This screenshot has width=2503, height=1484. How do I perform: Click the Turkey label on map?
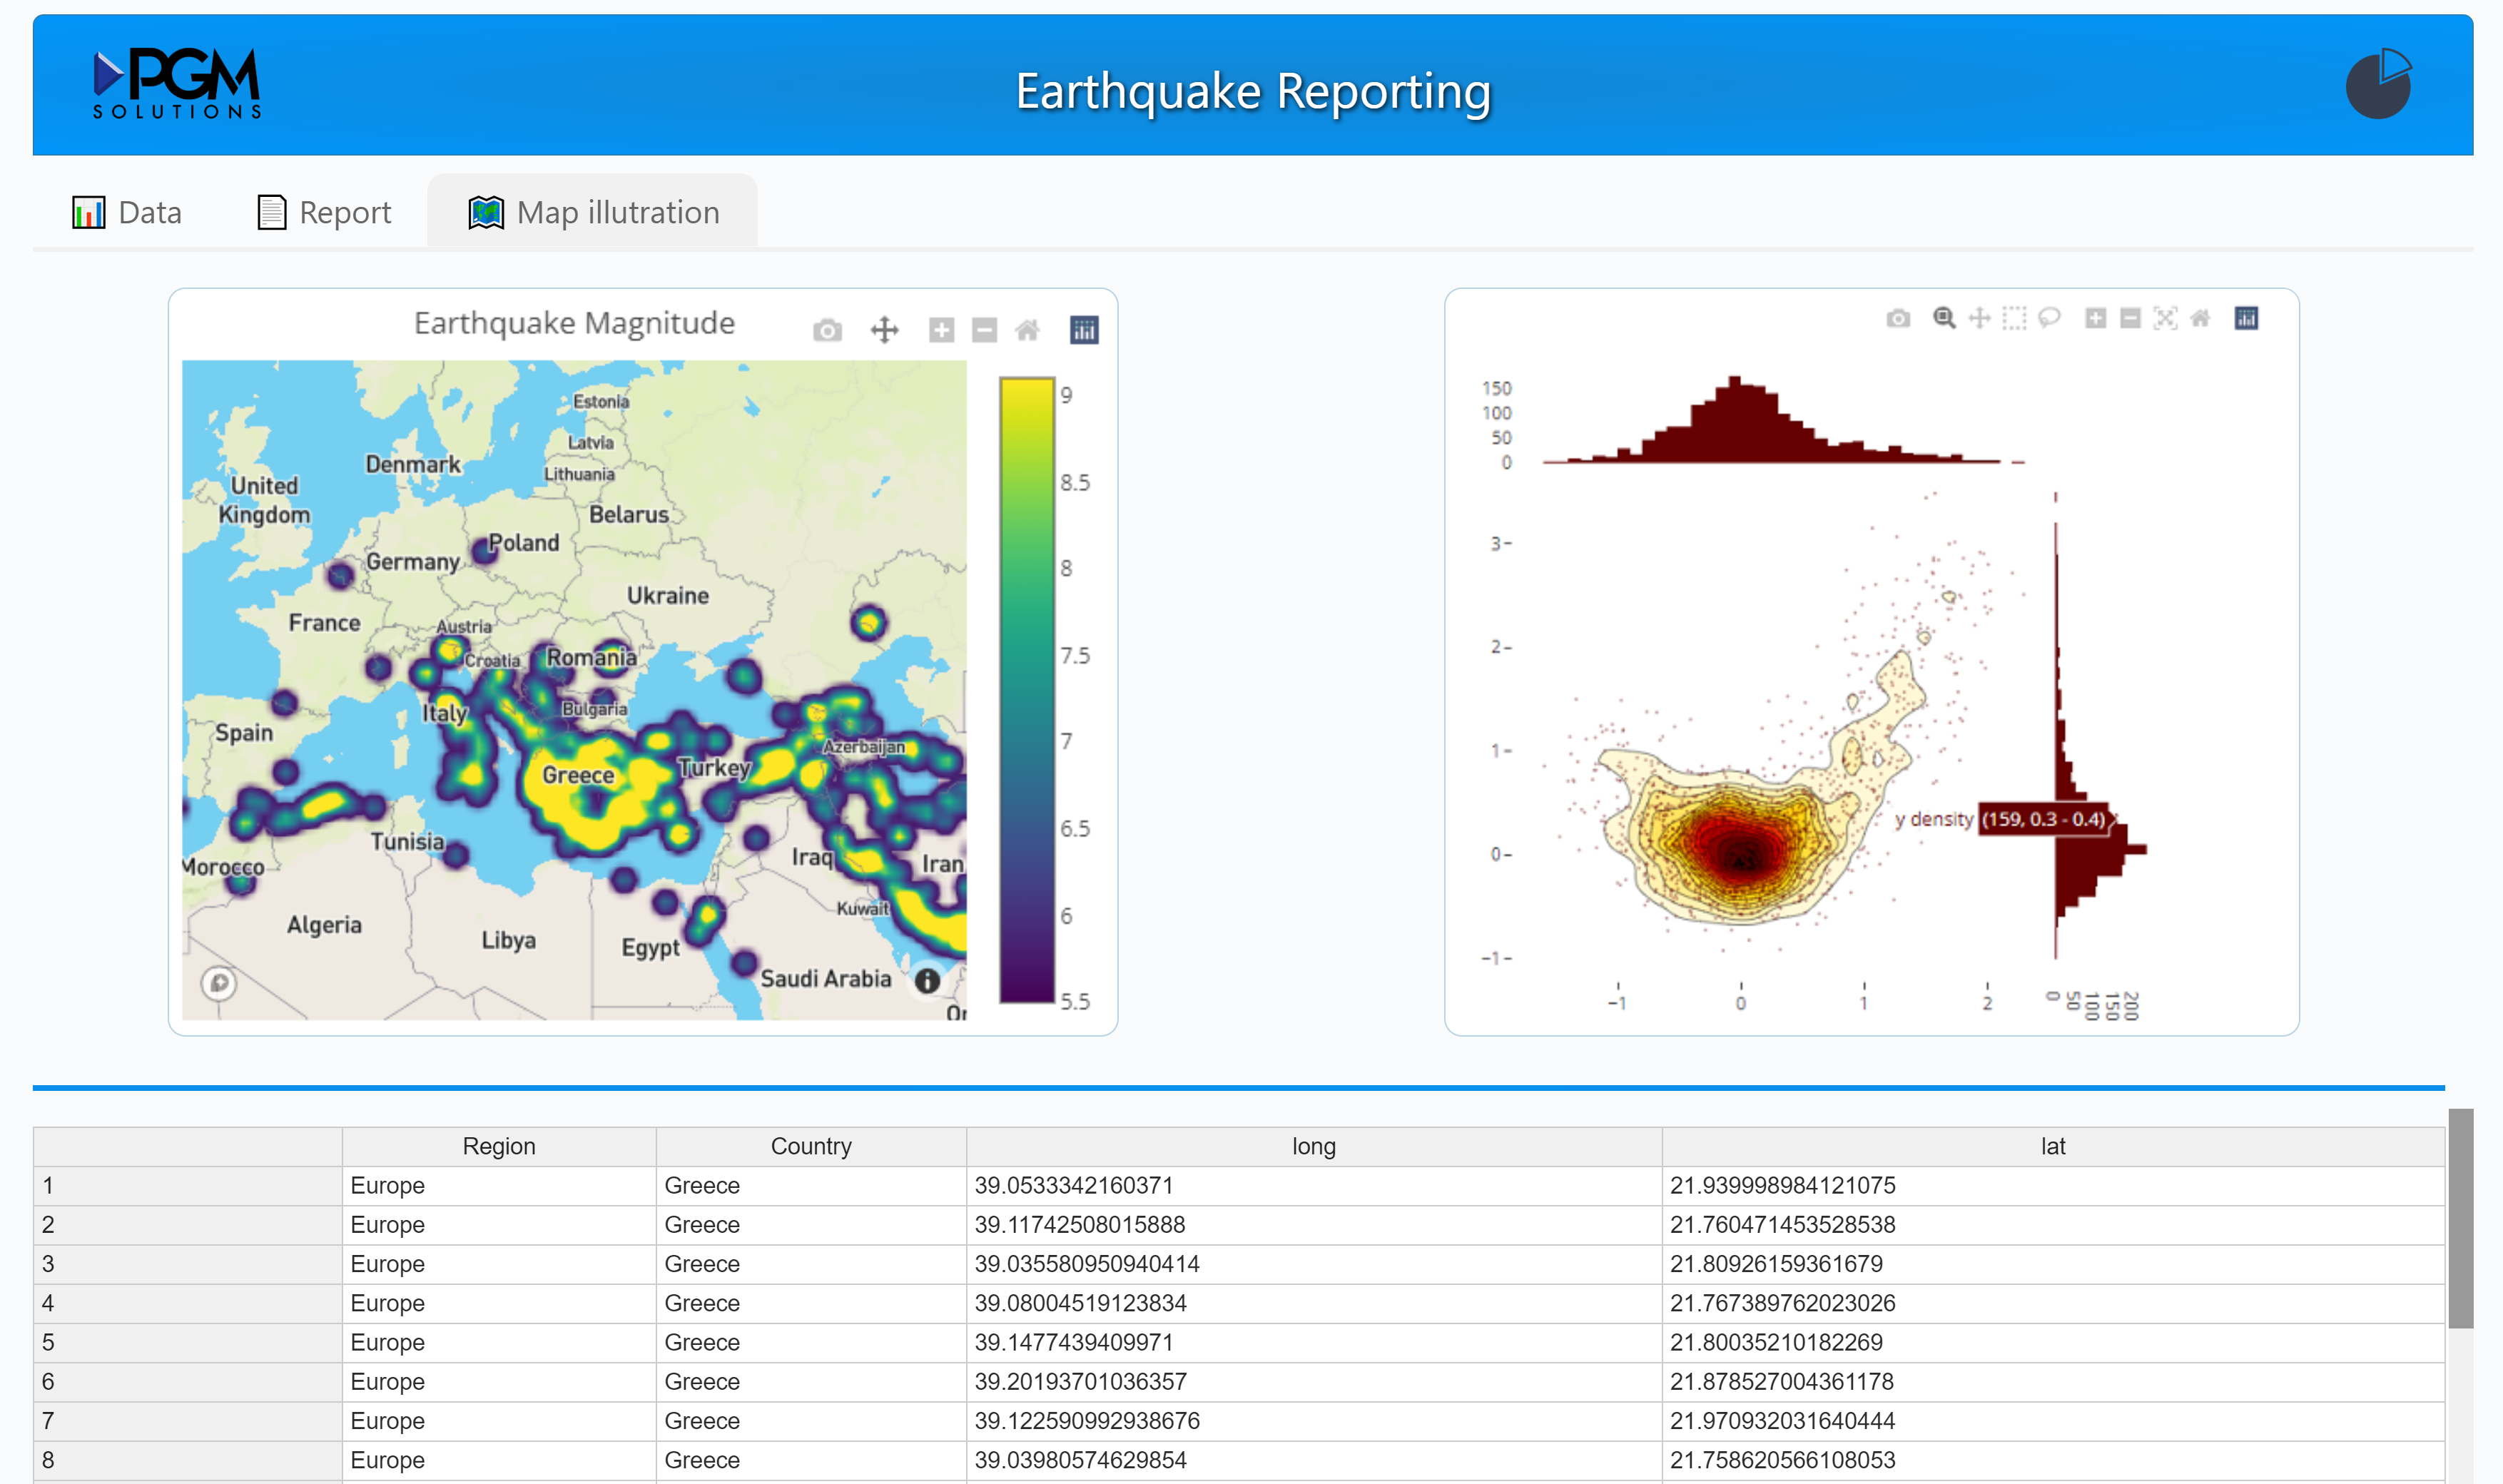(714, 768)
